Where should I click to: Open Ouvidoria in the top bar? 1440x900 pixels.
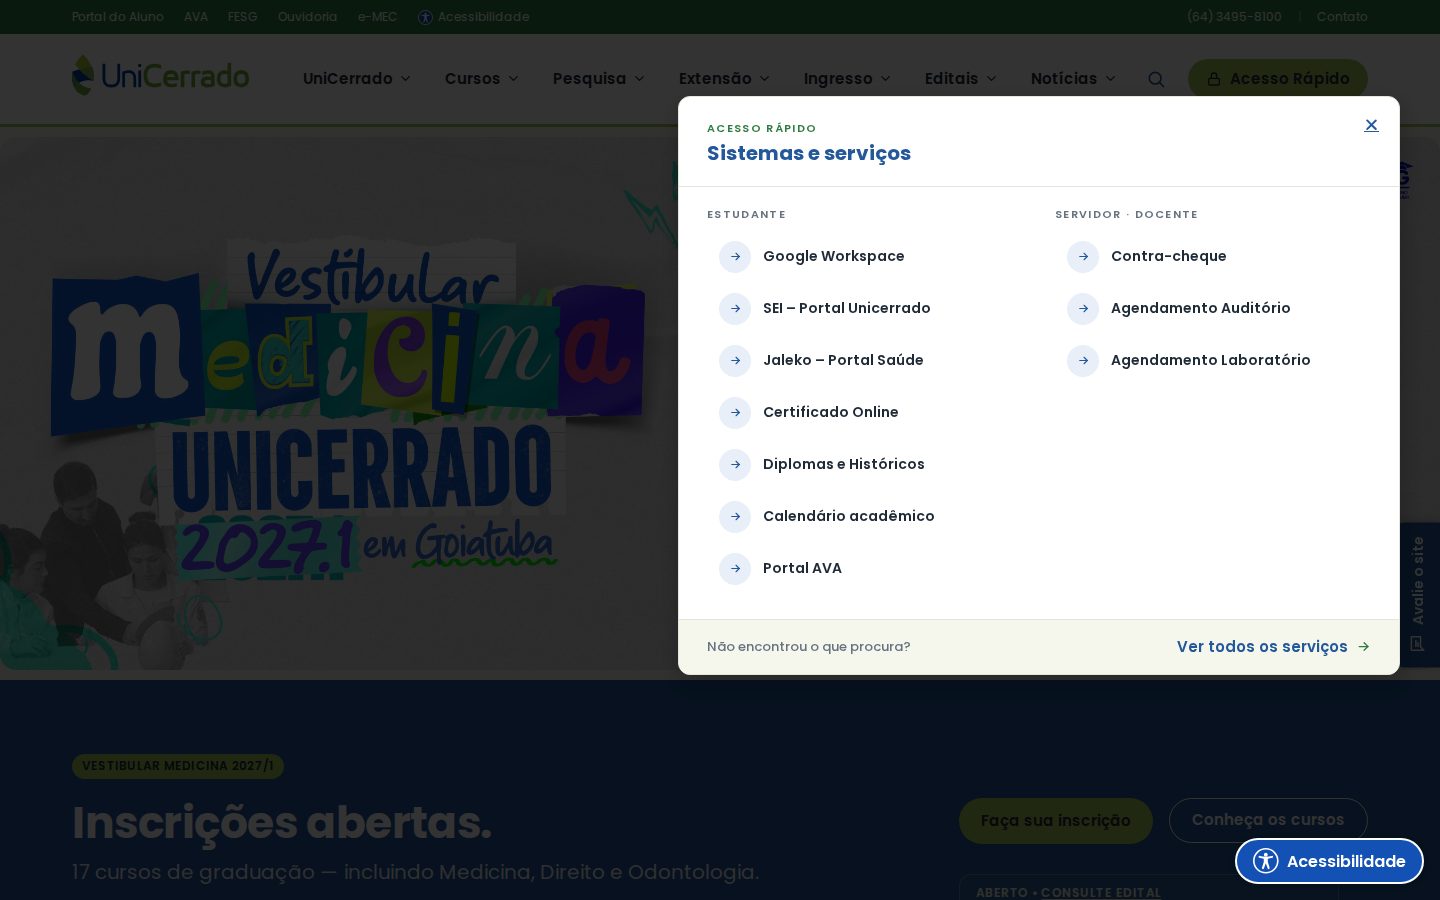tap(307, 17)
